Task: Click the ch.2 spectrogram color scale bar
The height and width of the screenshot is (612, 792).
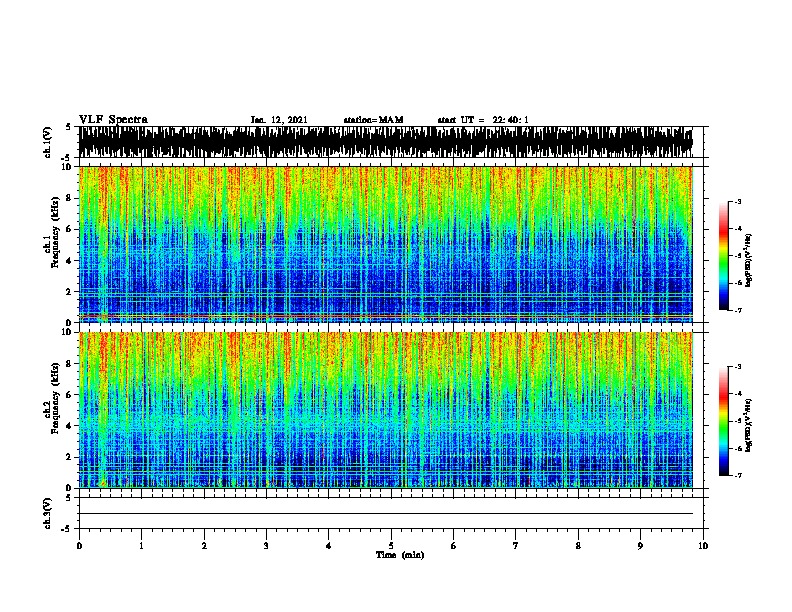Action: coord(723,421)
